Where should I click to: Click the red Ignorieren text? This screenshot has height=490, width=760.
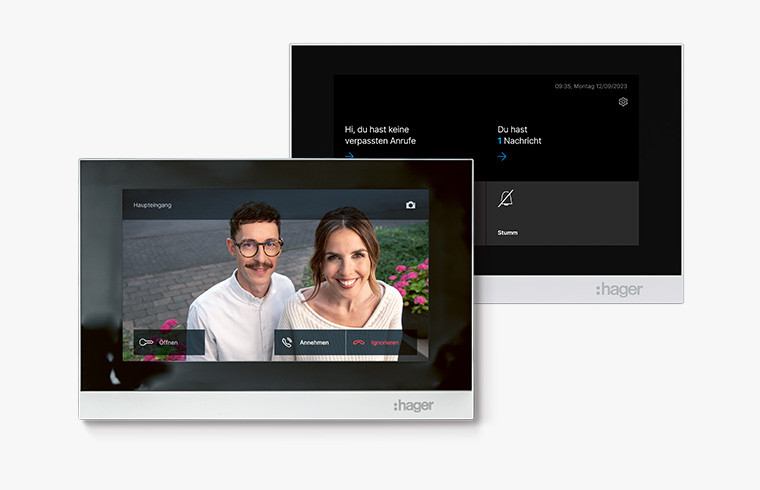(385, 343)
